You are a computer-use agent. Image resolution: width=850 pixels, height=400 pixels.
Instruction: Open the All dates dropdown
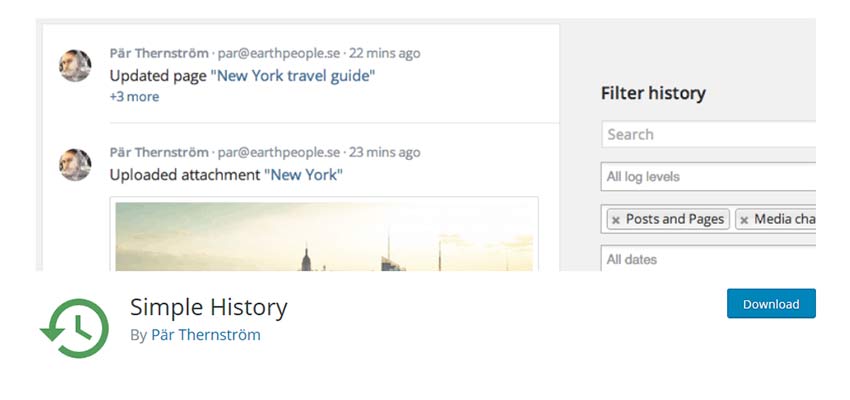(708, 259)
